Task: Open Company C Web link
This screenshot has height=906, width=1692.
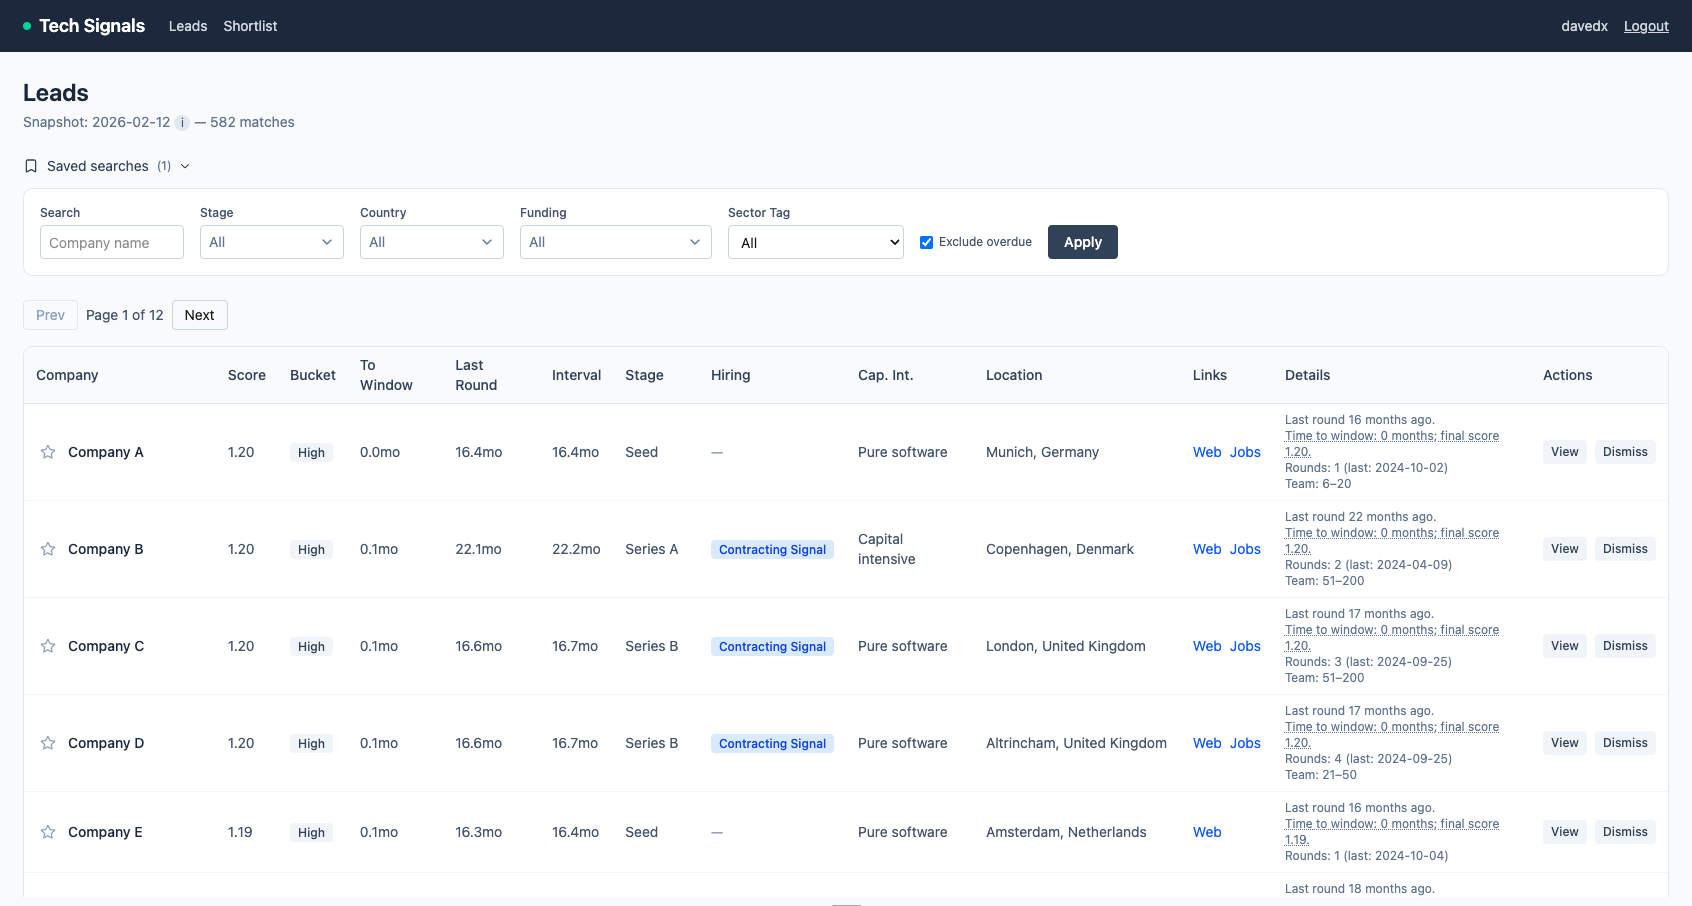Action: point(1207,646)
